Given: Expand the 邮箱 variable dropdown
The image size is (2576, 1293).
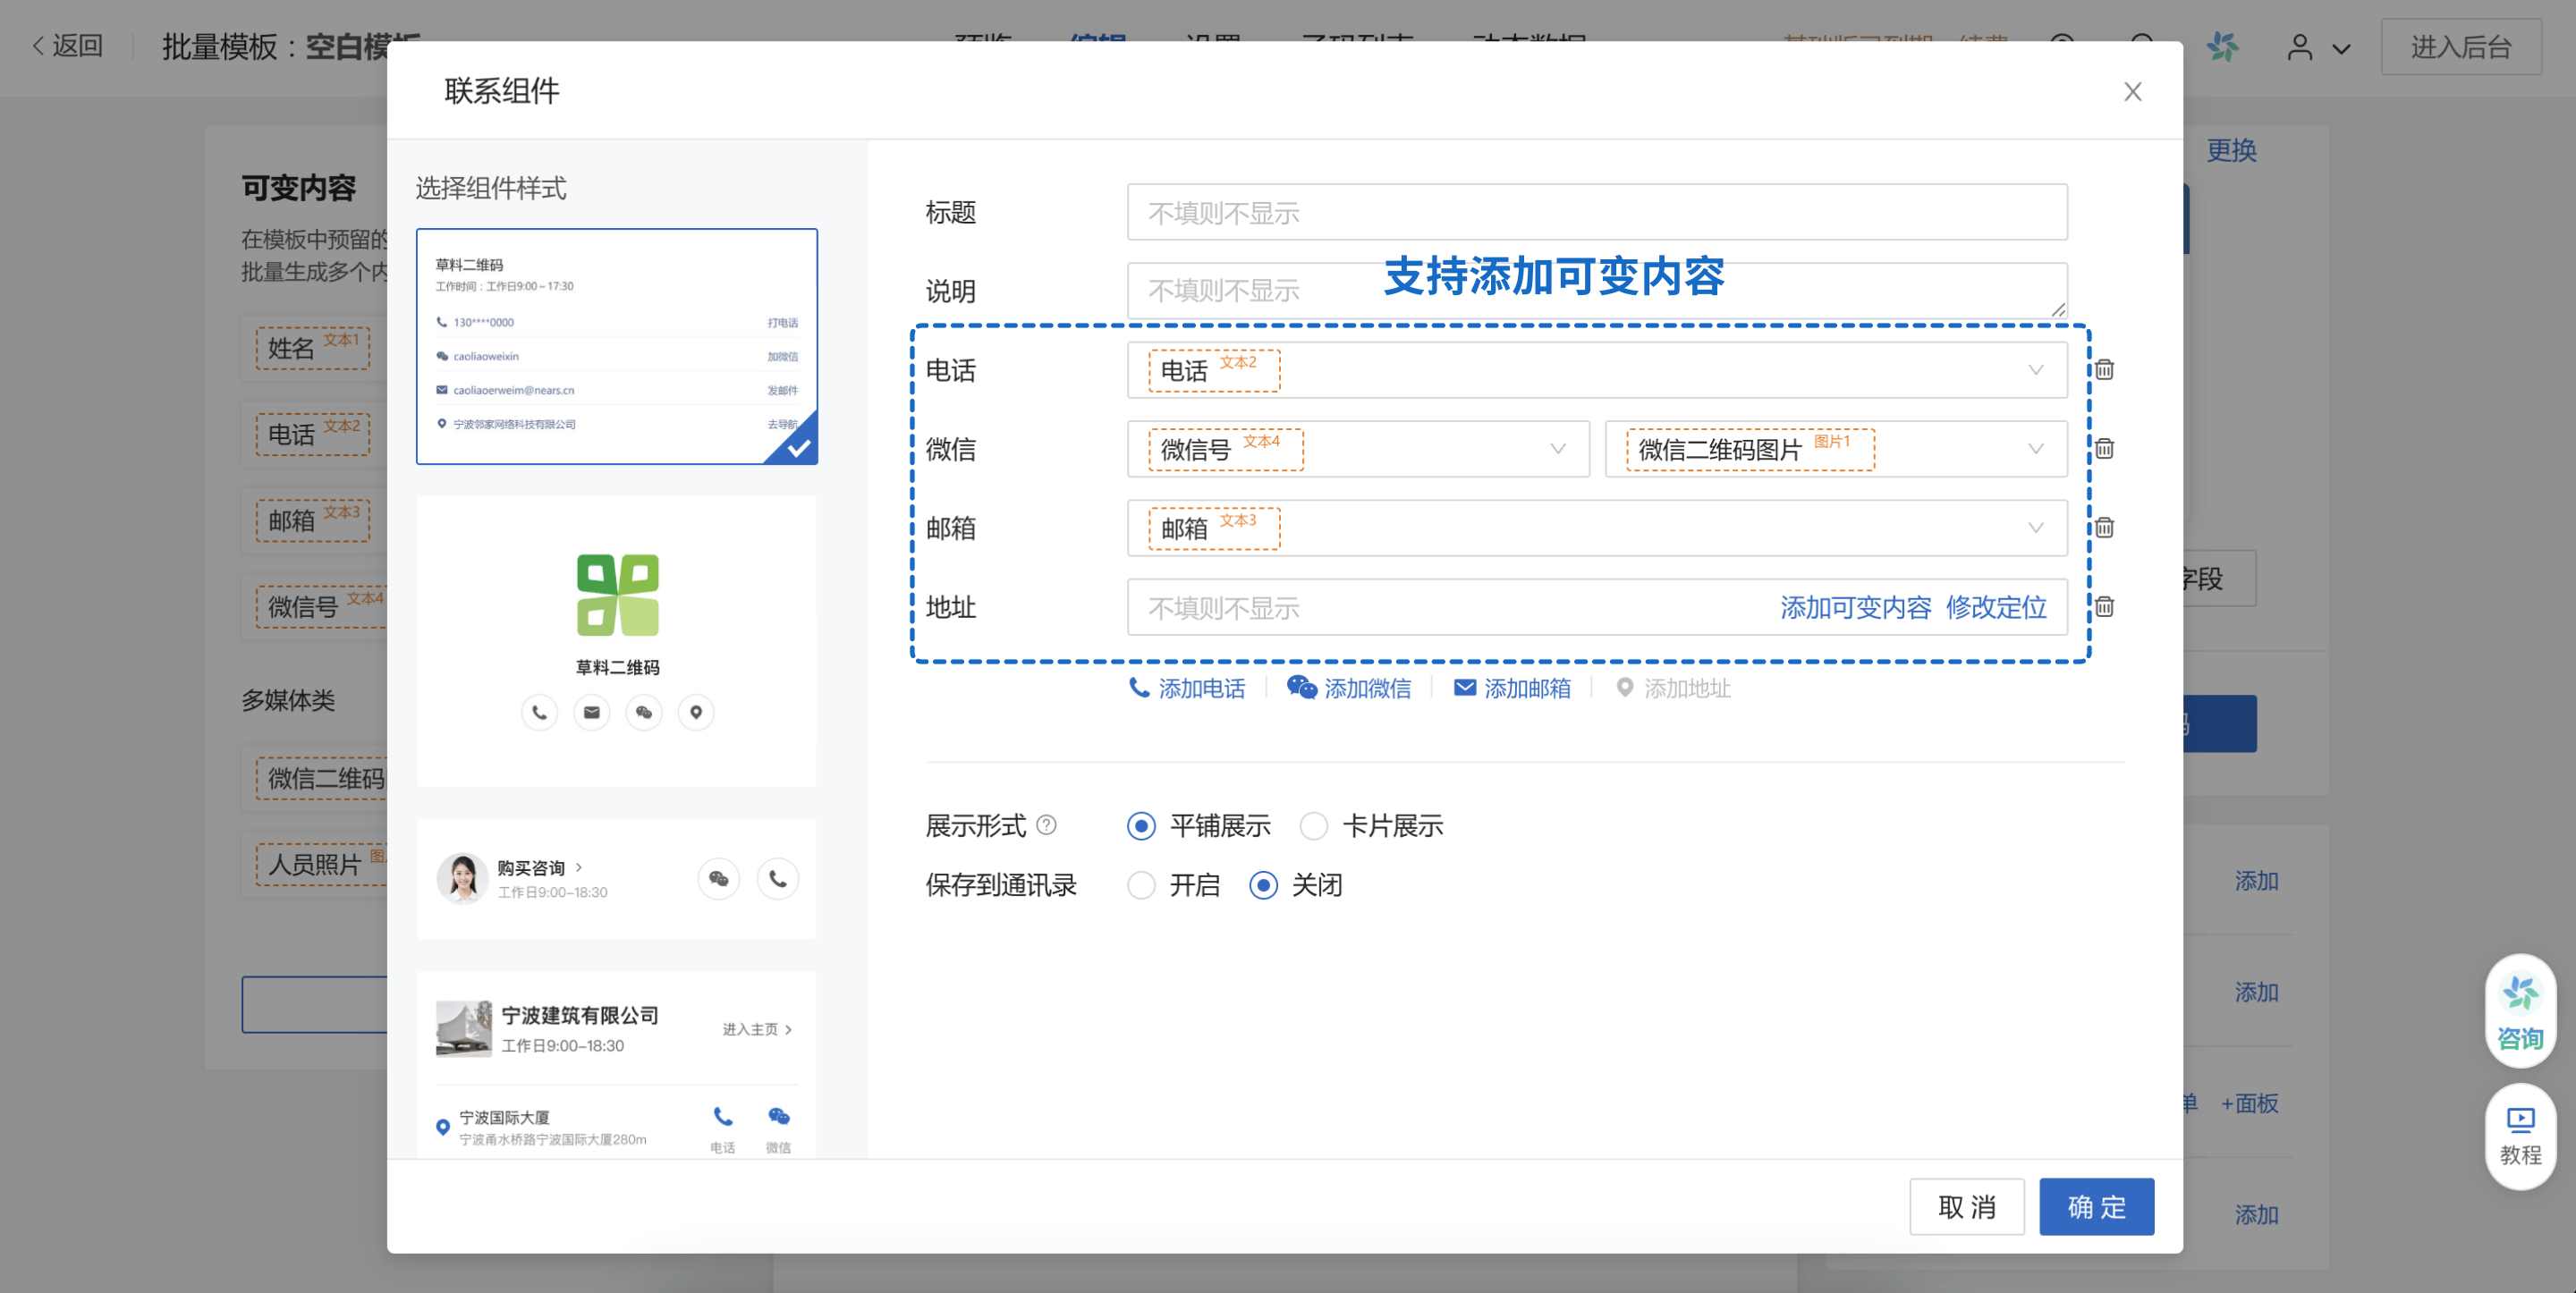Looking at the screenshot, I should [x=2035, y=529].
